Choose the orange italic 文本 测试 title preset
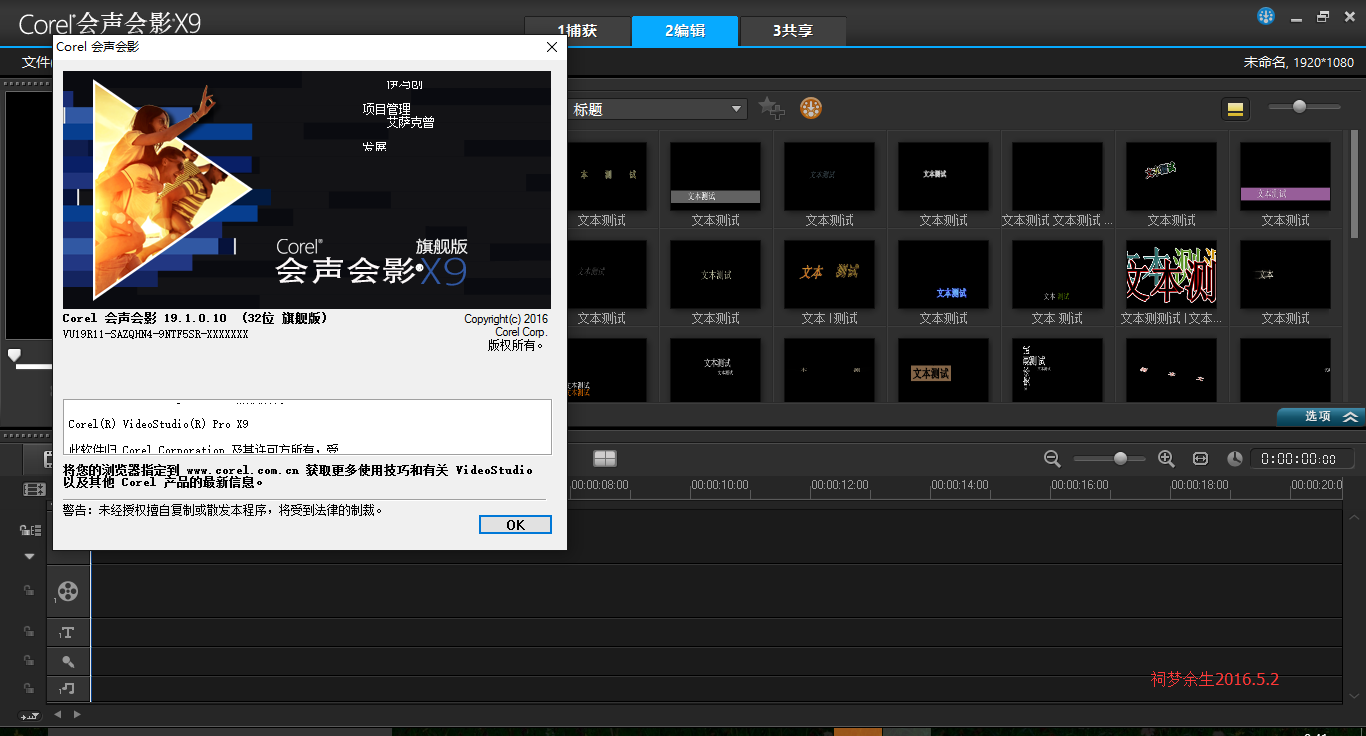 [x=829, y=273]
